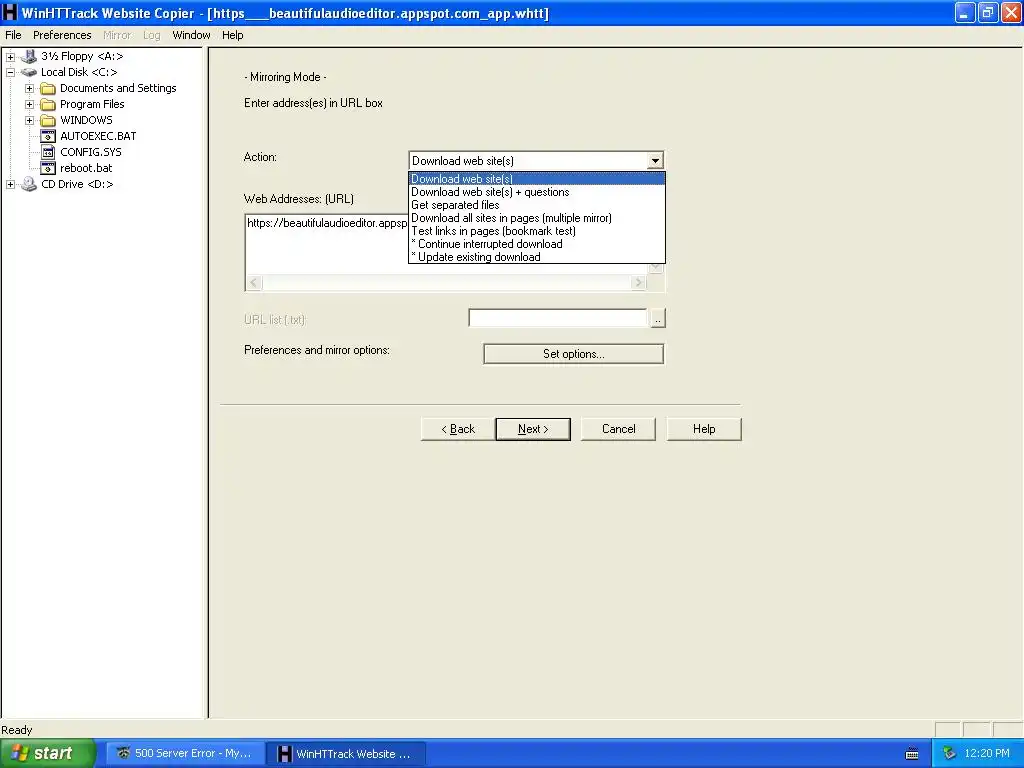Click the CD Drive D: icon
Screen dimensions: 1024x768
pos(29,184)
